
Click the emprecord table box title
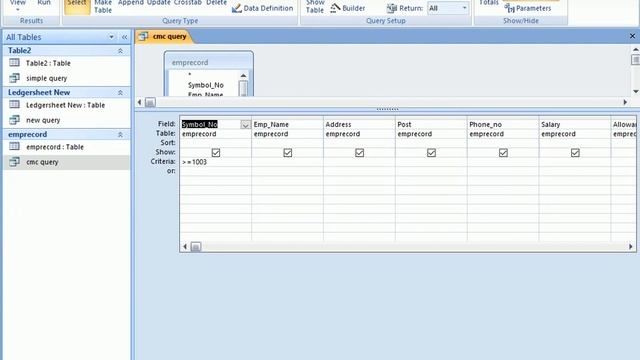(190, 62)
